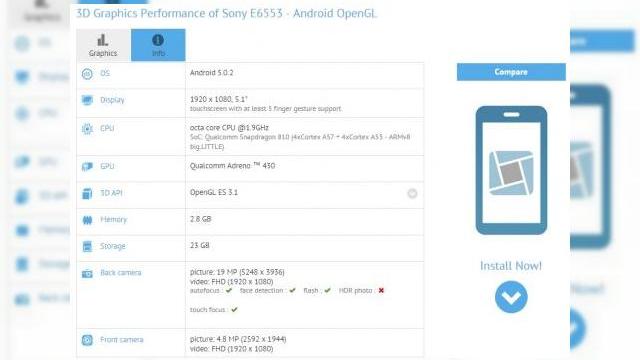Click the bar chart icon on Graphics tab

click(x=102, y=40)
